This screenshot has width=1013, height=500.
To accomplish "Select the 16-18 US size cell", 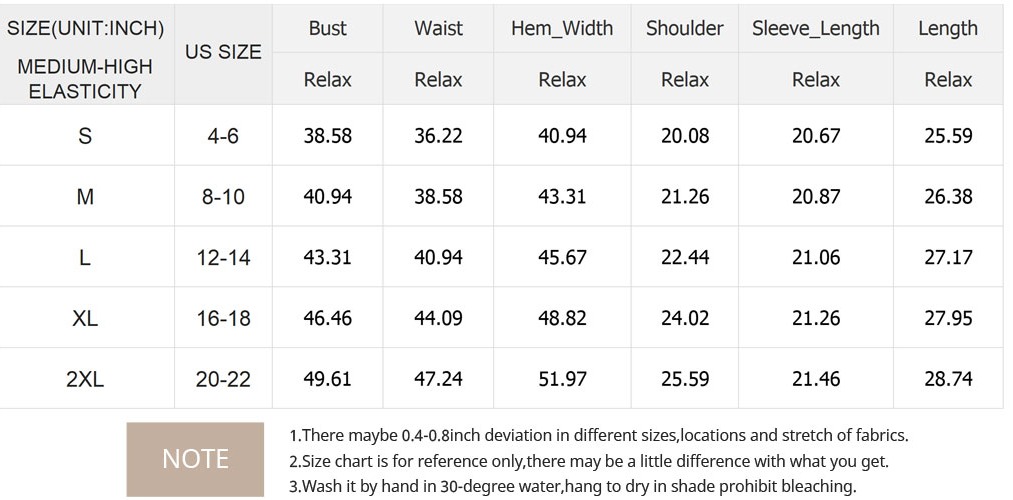I will coord(223,318).
